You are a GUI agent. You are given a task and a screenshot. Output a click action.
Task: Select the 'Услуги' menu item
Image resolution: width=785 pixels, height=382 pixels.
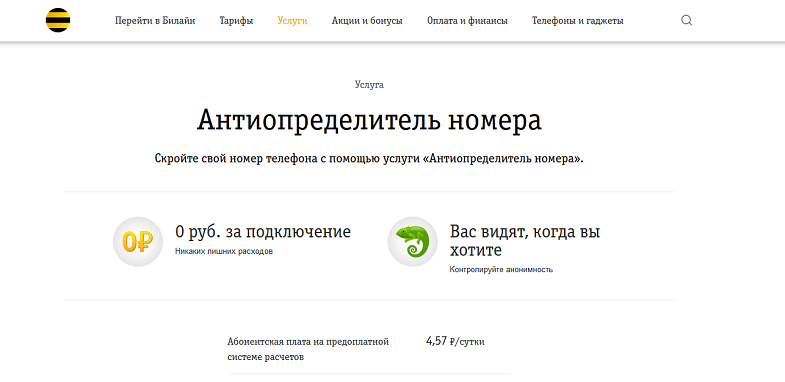[x=292, y=21]
